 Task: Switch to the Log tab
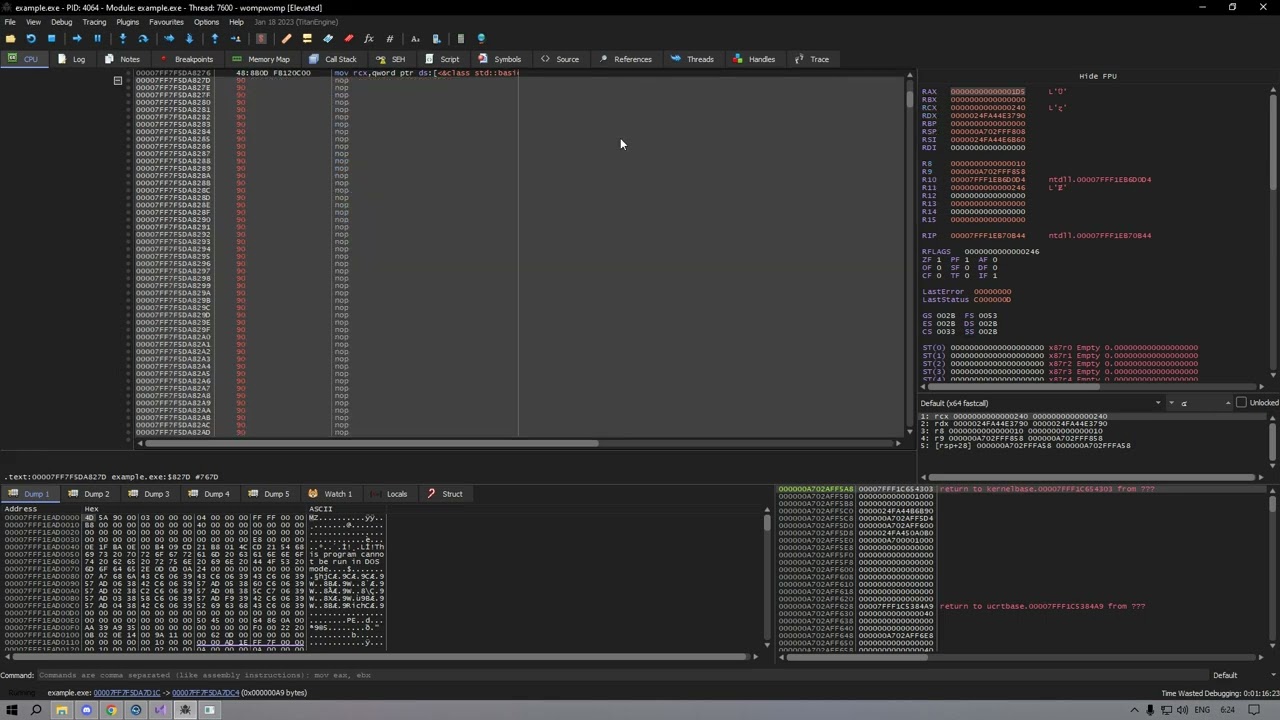pyautogui.click(x=71, y=59)
